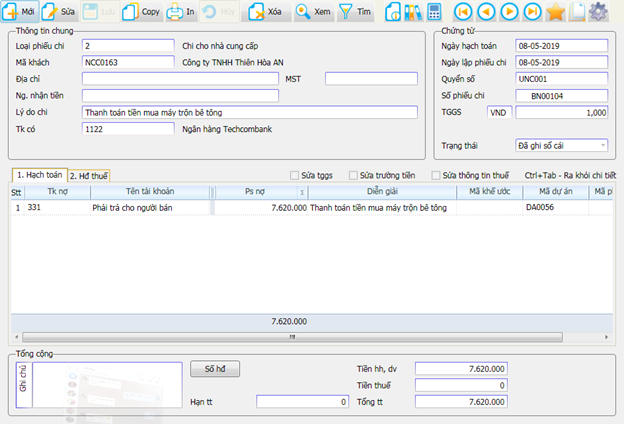Print the voucher with the In icon
This screenshot has height=424, width=624.
[x=176, y=12]
